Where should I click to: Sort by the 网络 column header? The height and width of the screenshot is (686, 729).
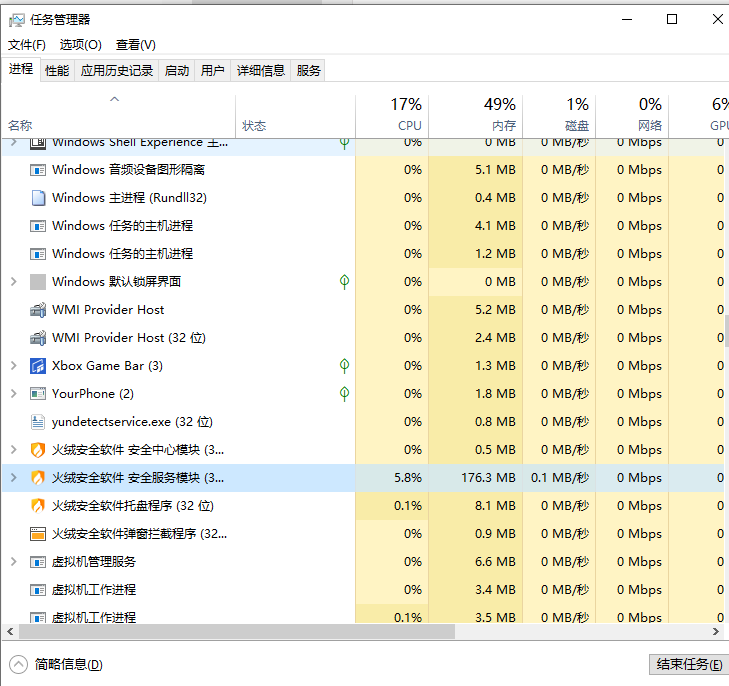(632, 116)
